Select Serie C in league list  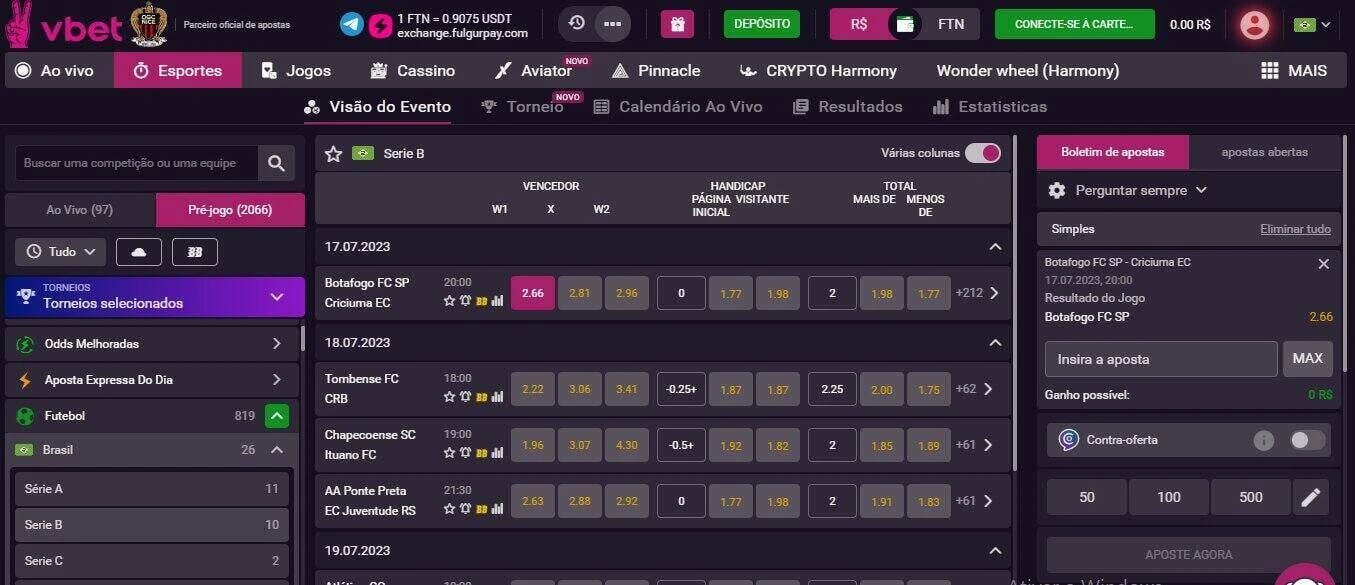click(x=151, y=561)
